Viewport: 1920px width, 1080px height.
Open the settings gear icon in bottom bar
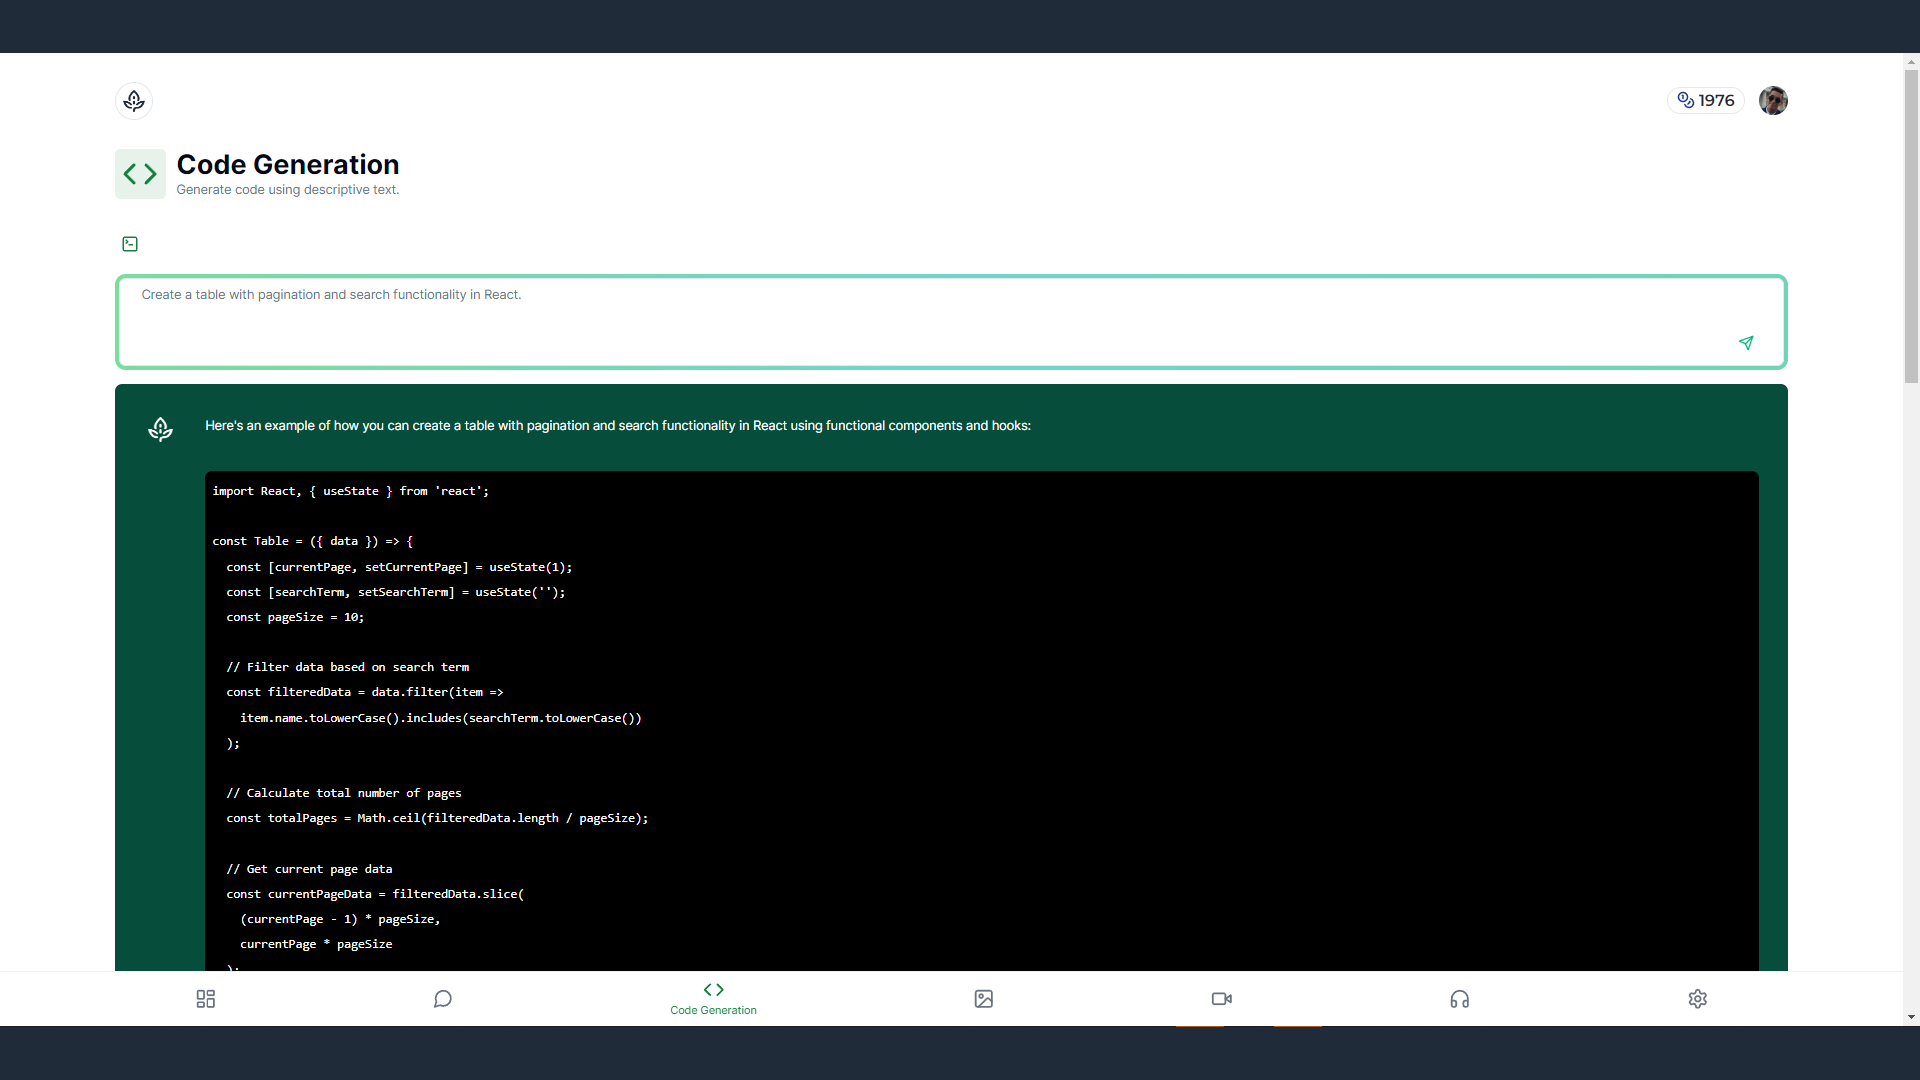(1698, 999)
